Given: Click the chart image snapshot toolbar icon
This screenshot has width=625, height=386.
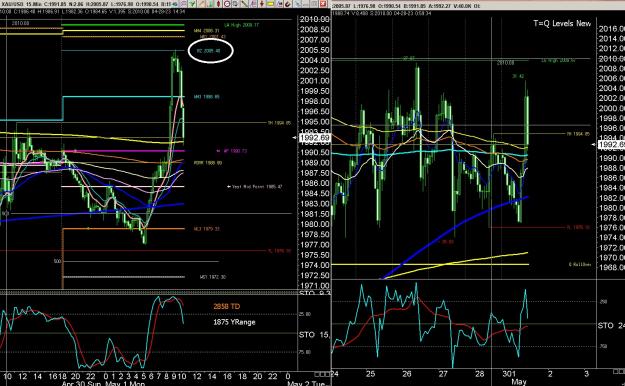Looking at the screenshot, I should (x=279, y=4).
